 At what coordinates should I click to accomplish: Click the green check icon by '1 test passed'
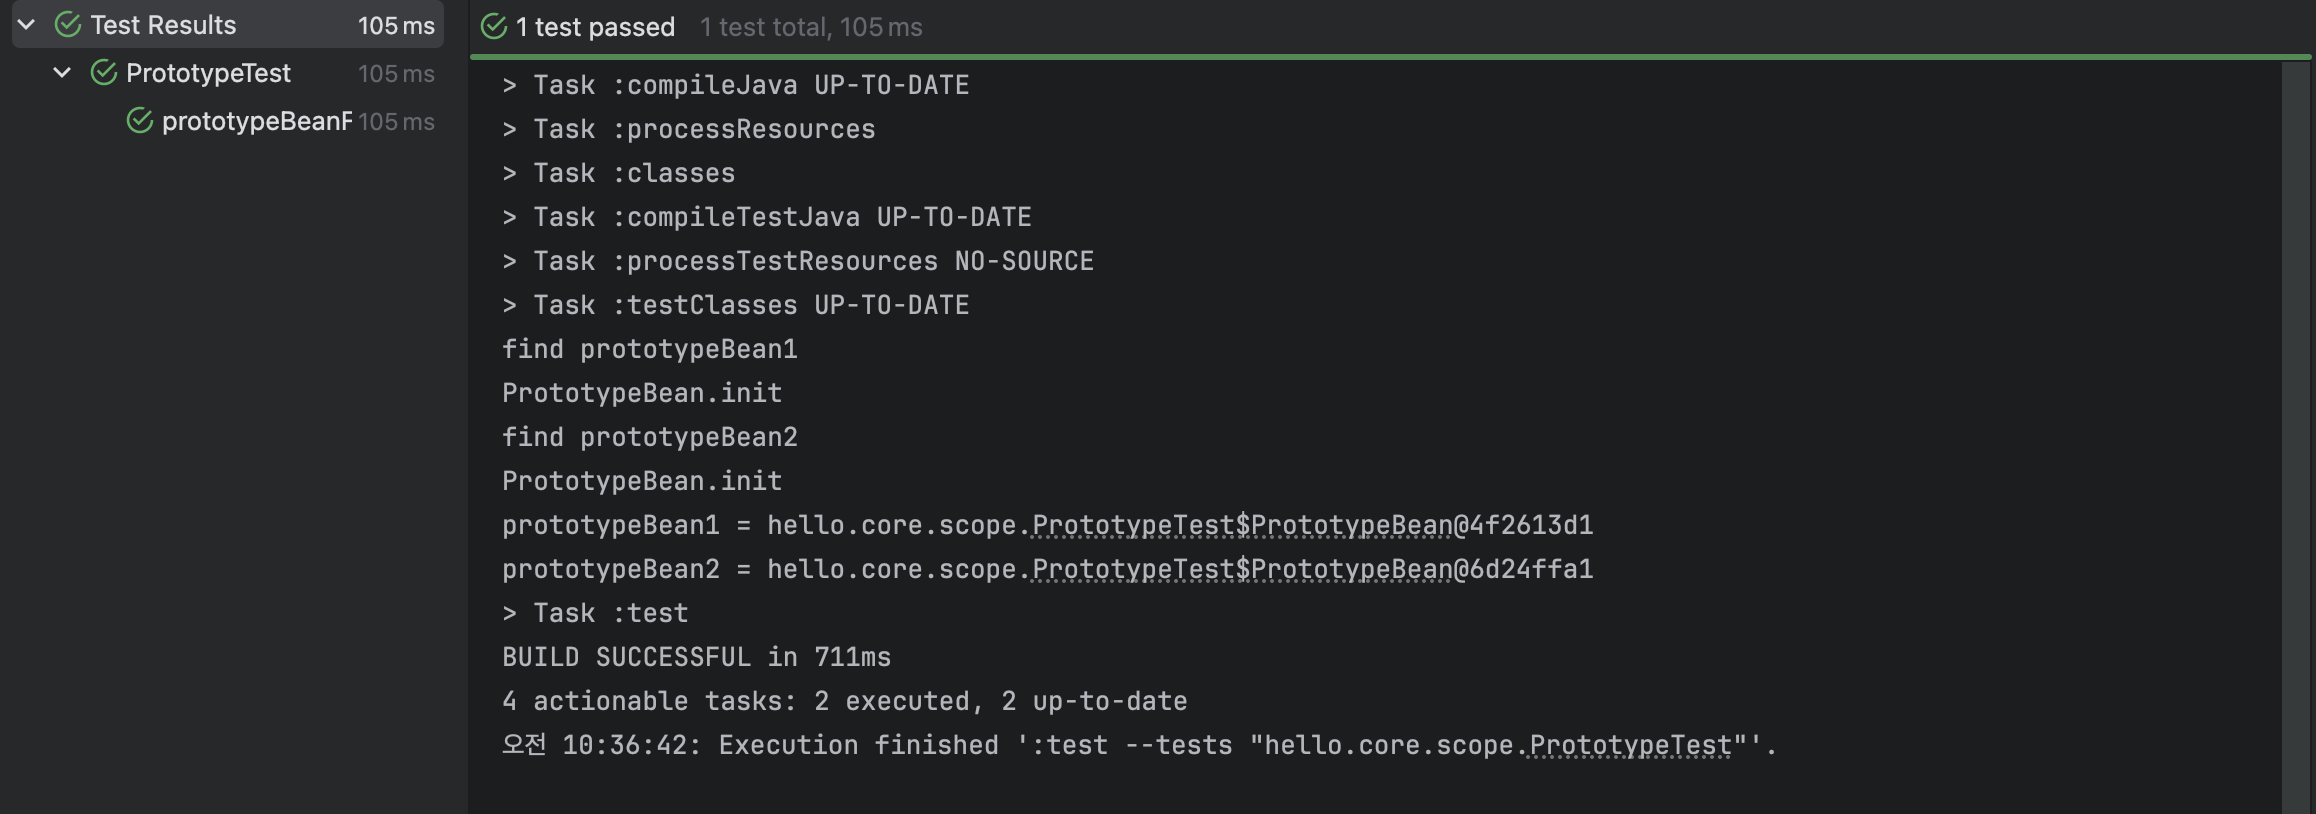494,27
